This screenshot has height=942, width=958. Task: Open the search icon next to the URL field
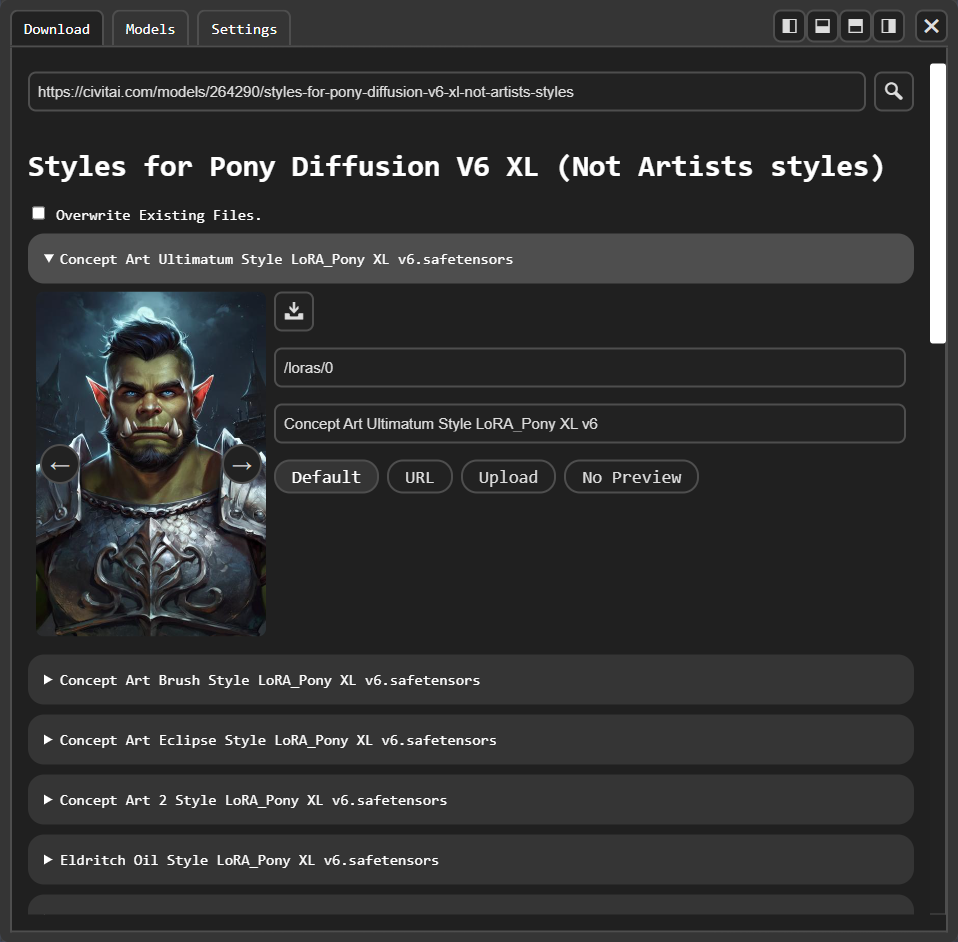click(893, 91)
